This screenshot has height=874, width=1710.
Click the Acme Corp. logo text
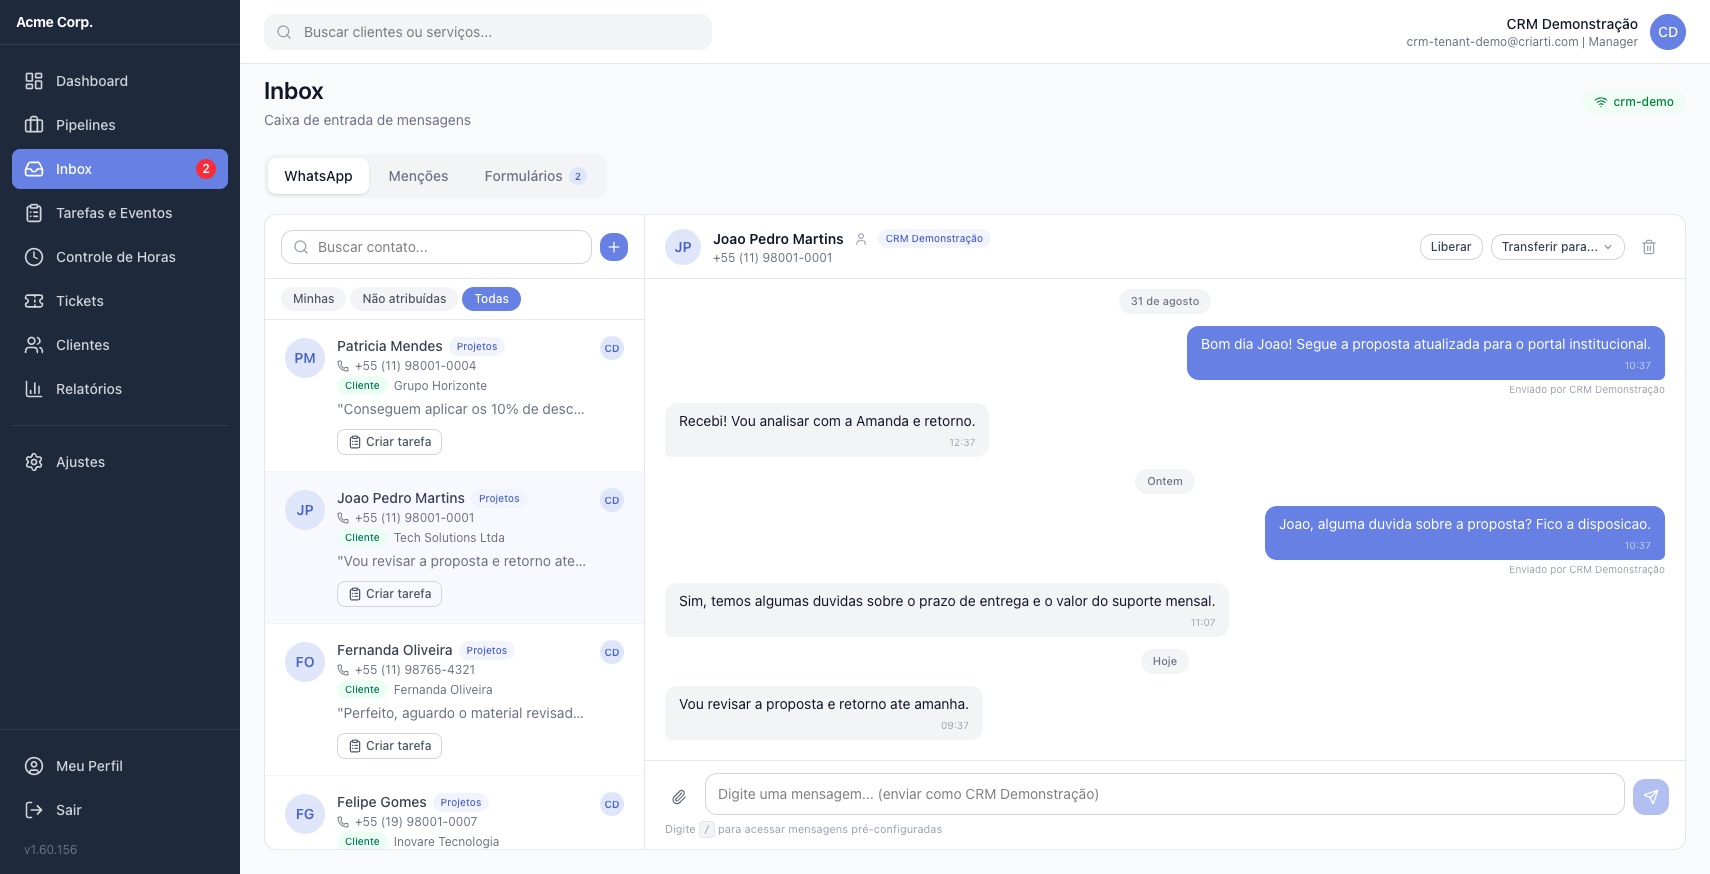[x=55, y=22]
